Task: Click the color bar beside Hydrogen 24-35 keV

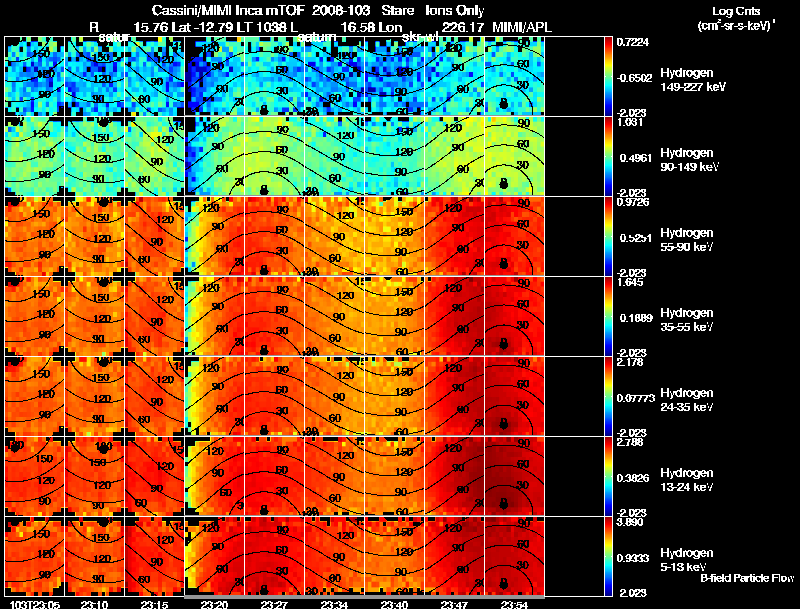Action: tap(608, 396)
